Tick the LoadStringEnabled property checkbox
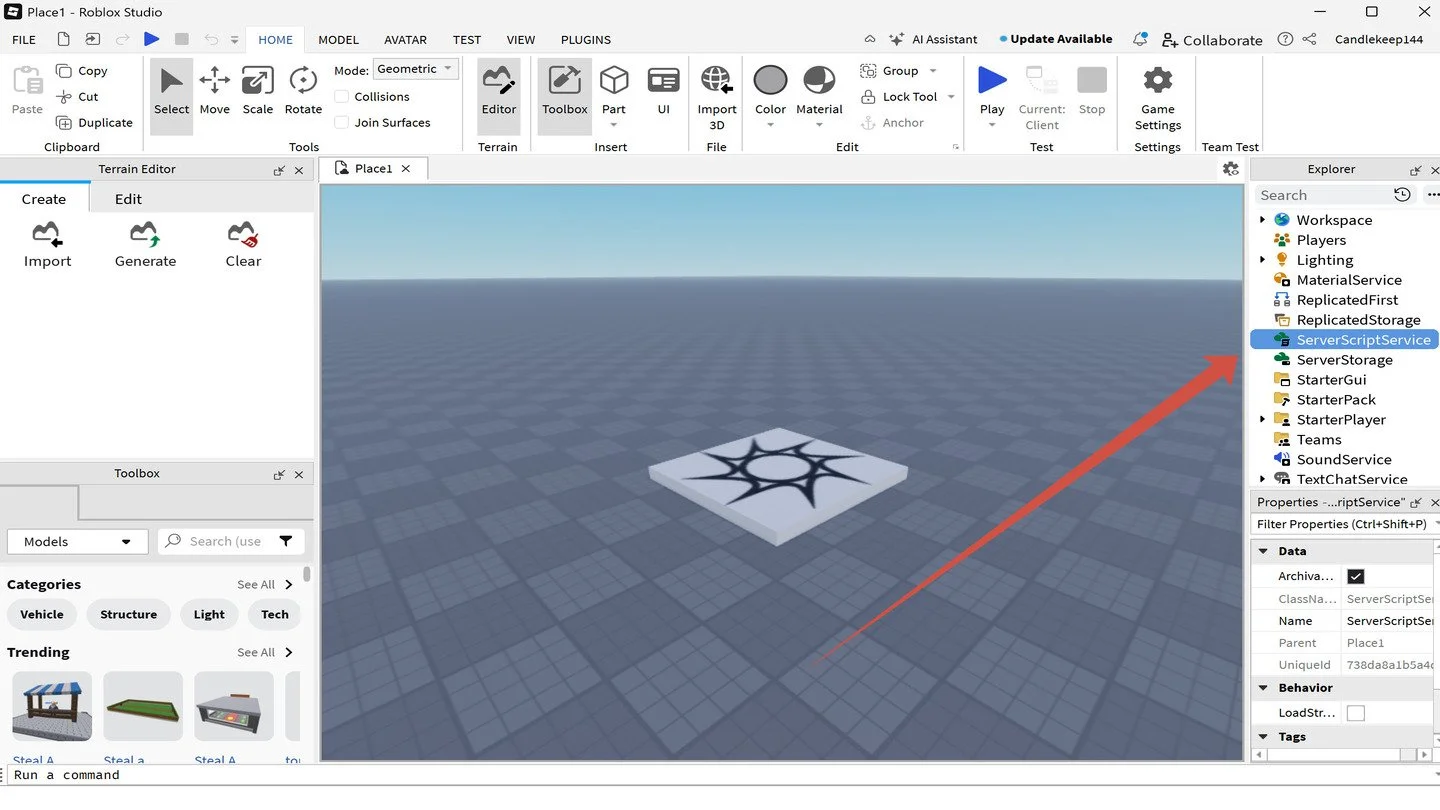The height and width of the screenshot is (810, 1440). coord(1356,713)
